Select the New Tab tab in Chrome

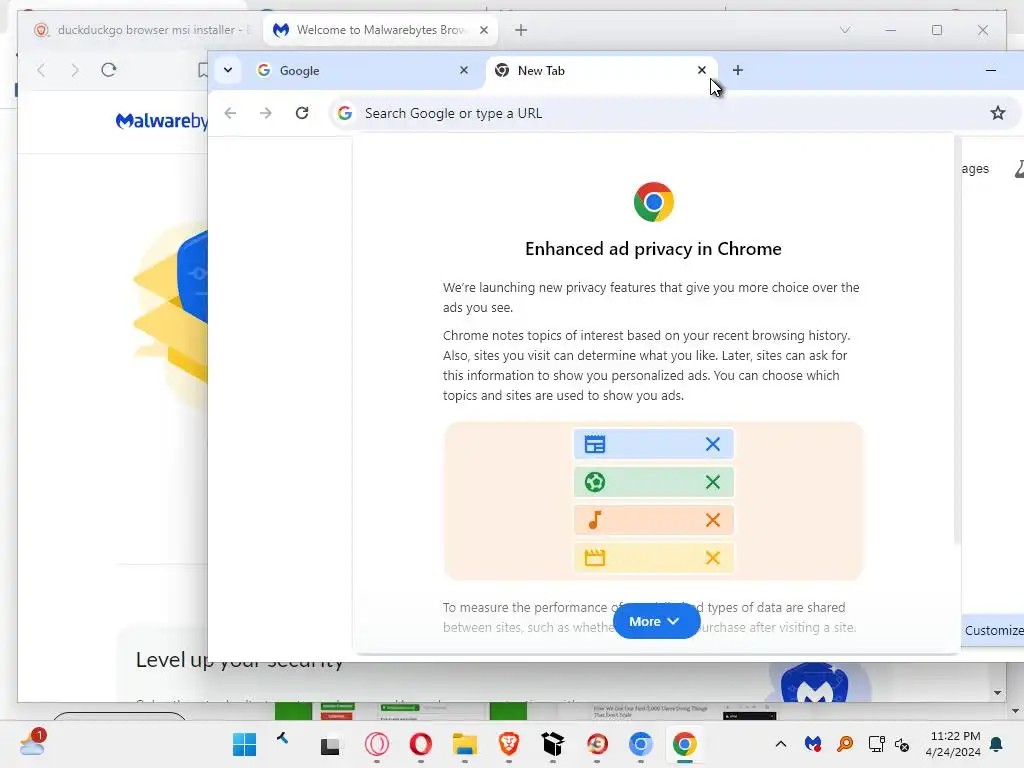tap(601, 71)
